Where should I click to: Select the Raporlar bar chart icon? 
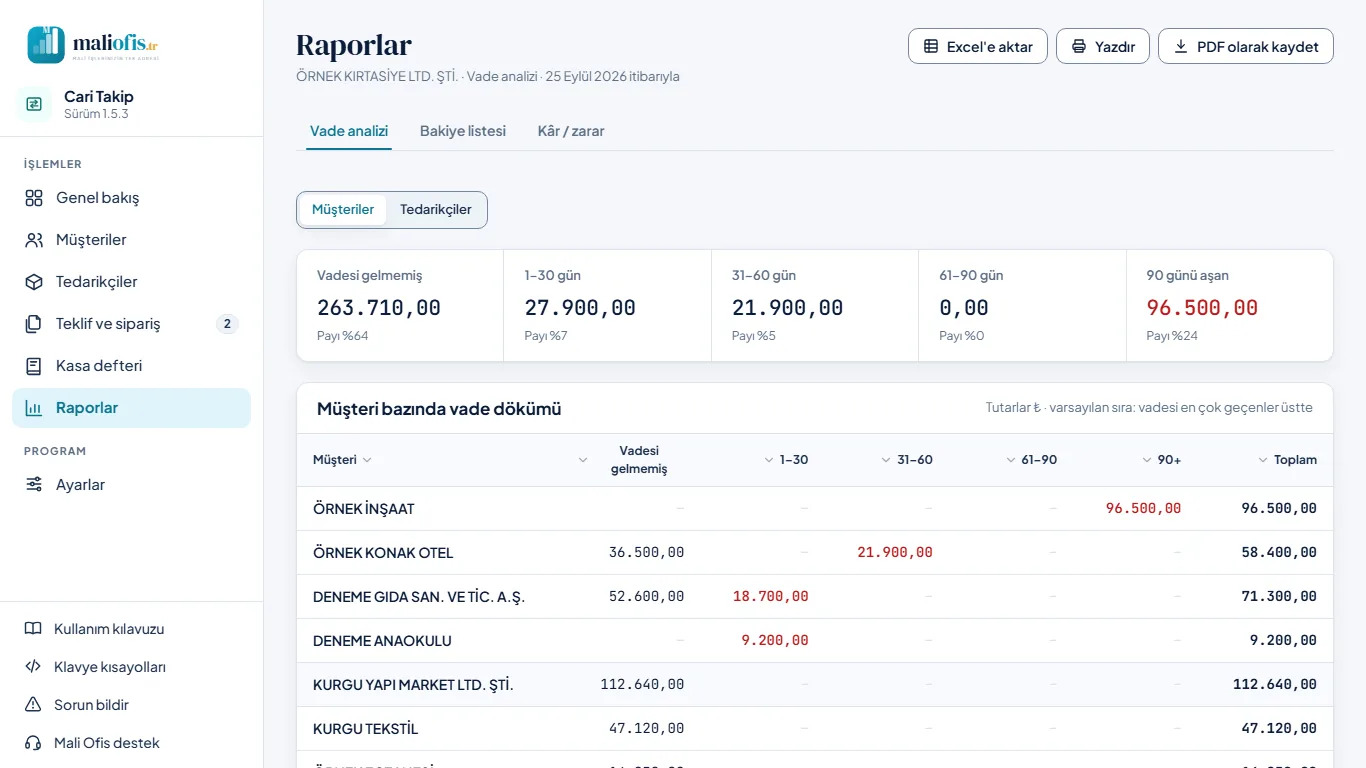[34, 408]
